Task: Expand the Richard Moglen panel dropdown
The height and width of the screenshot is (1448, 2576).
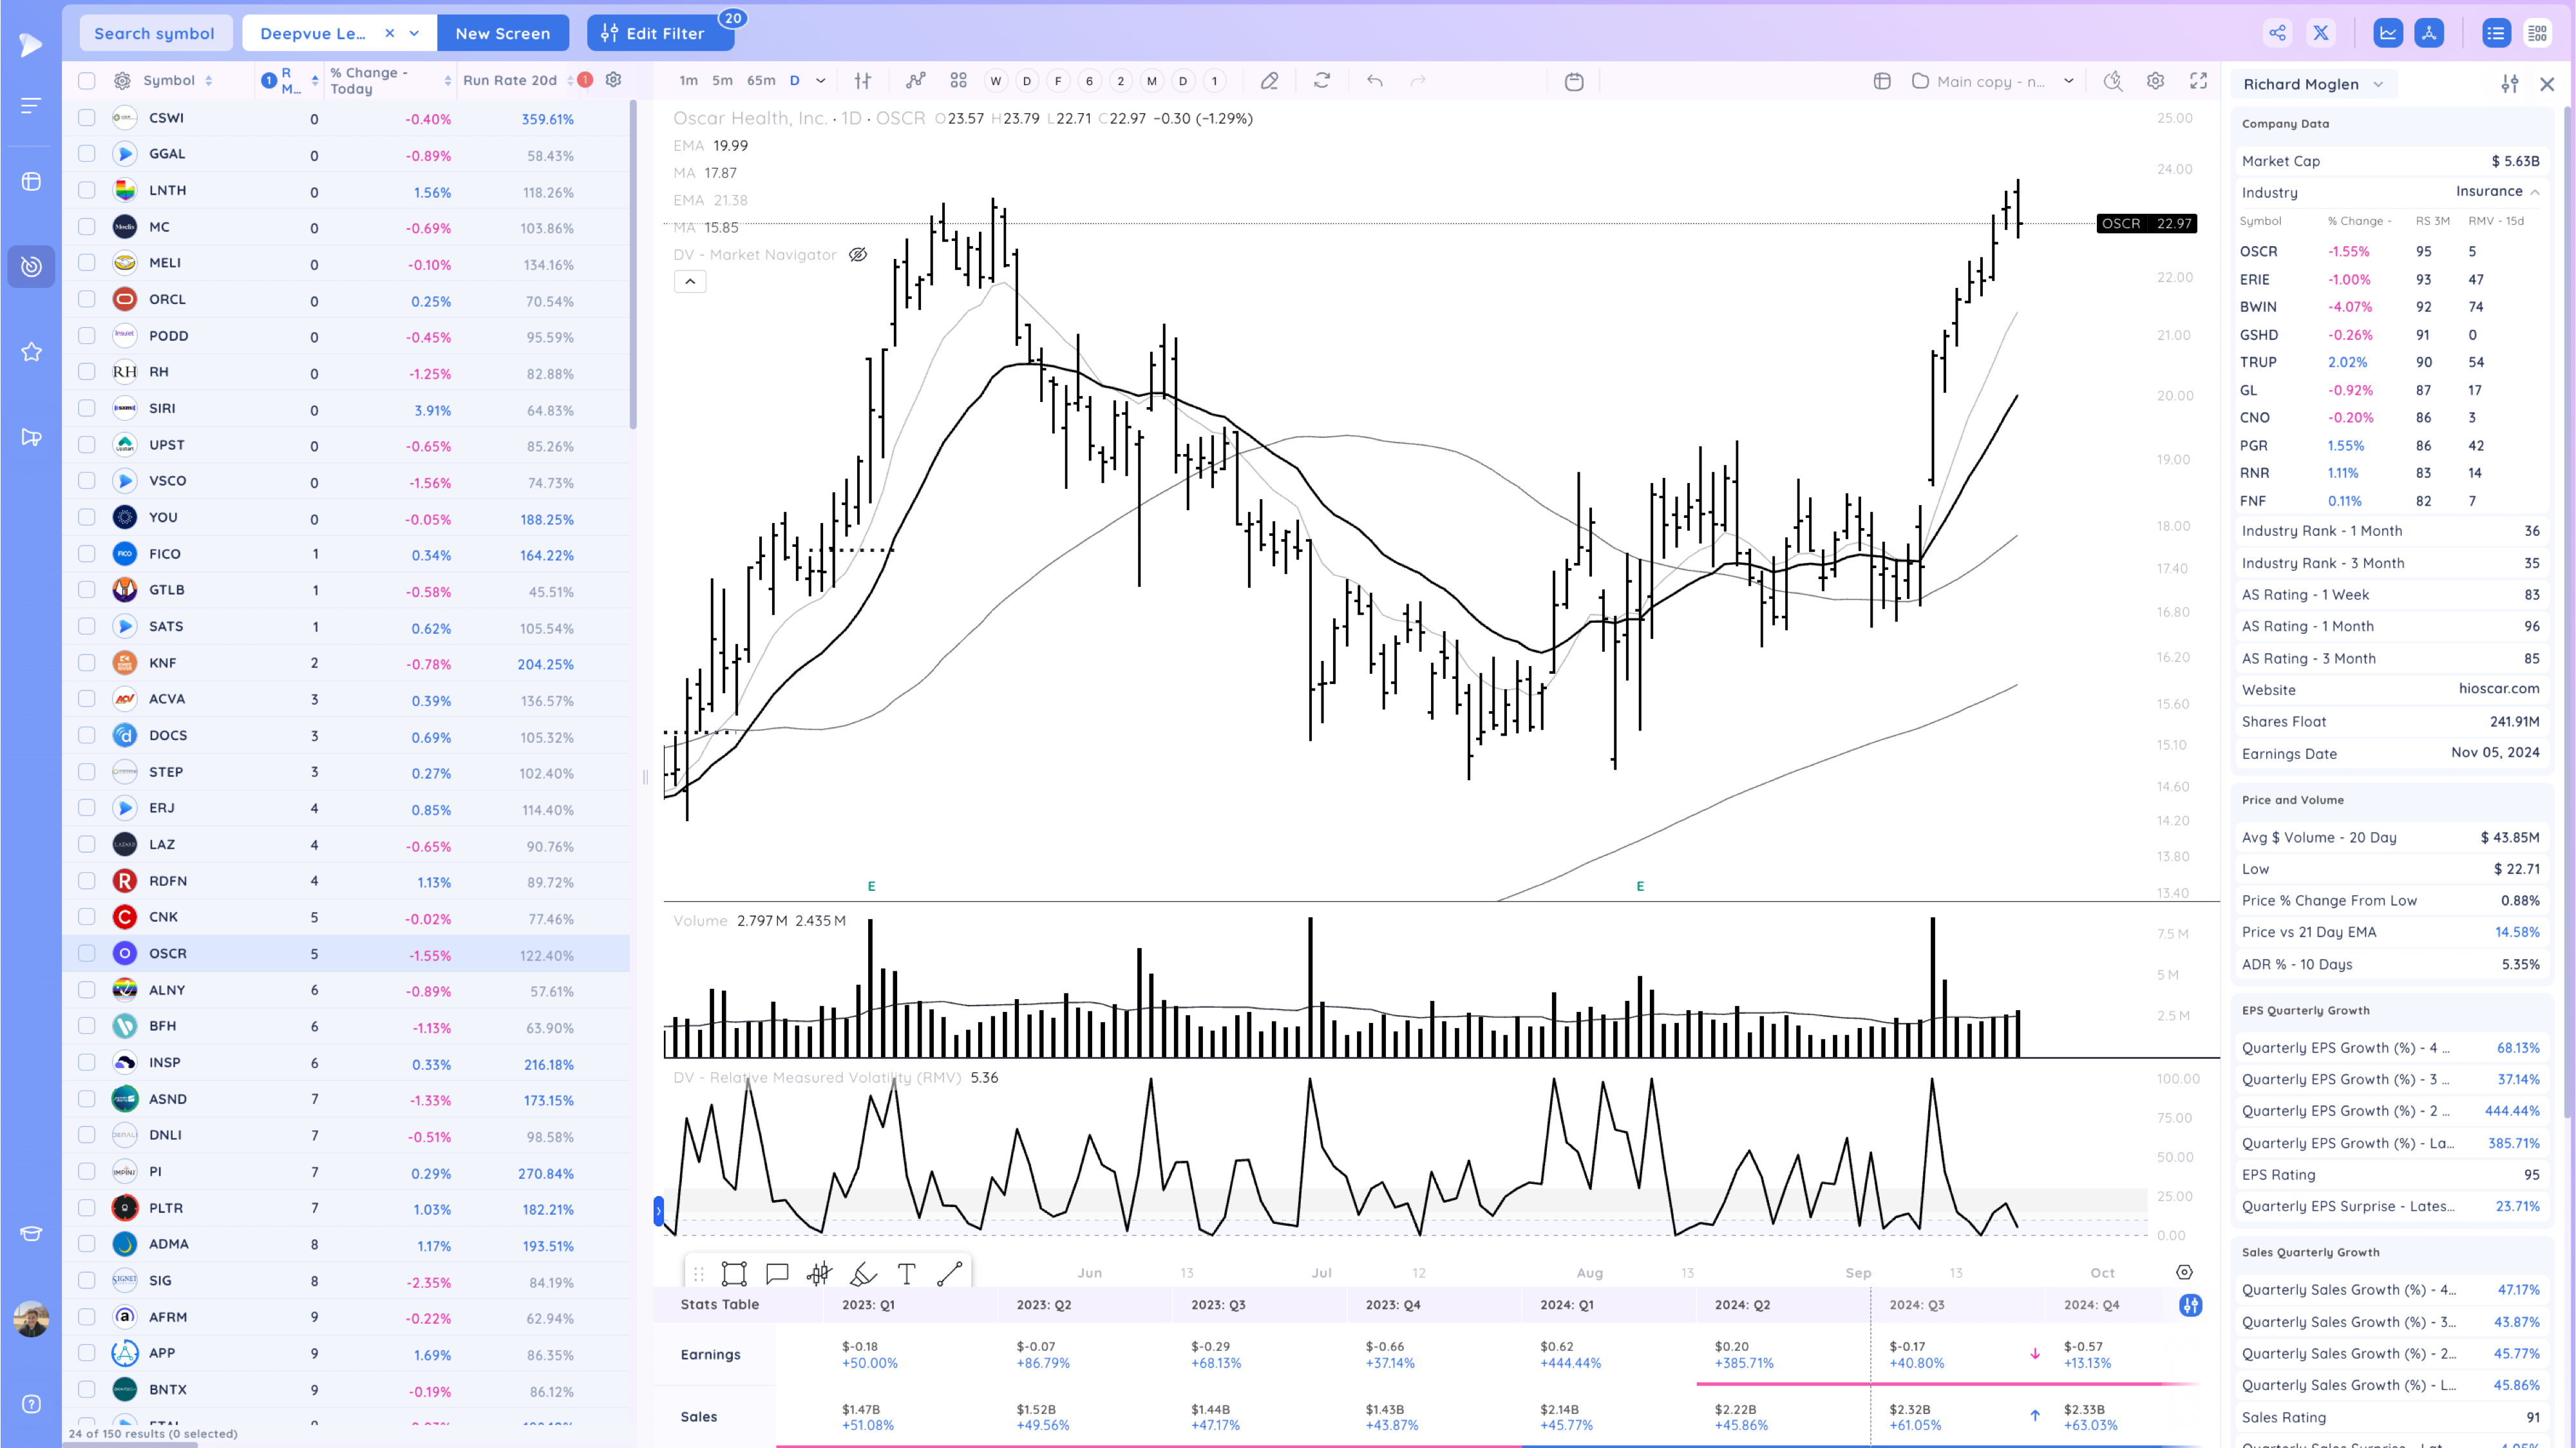Action: 2378,84
